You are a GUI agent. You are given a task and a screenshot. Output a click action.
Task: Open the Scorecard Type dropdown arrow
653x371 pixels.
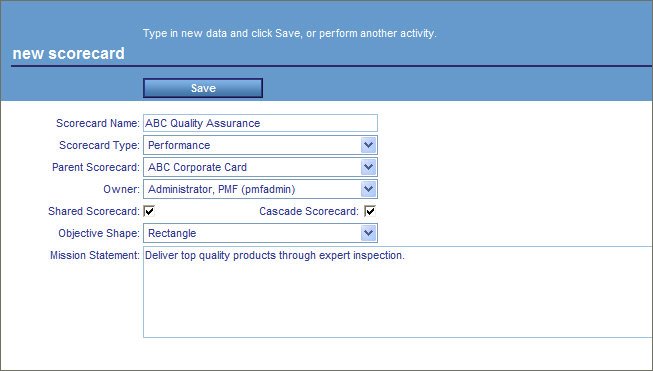click(368, 145)
